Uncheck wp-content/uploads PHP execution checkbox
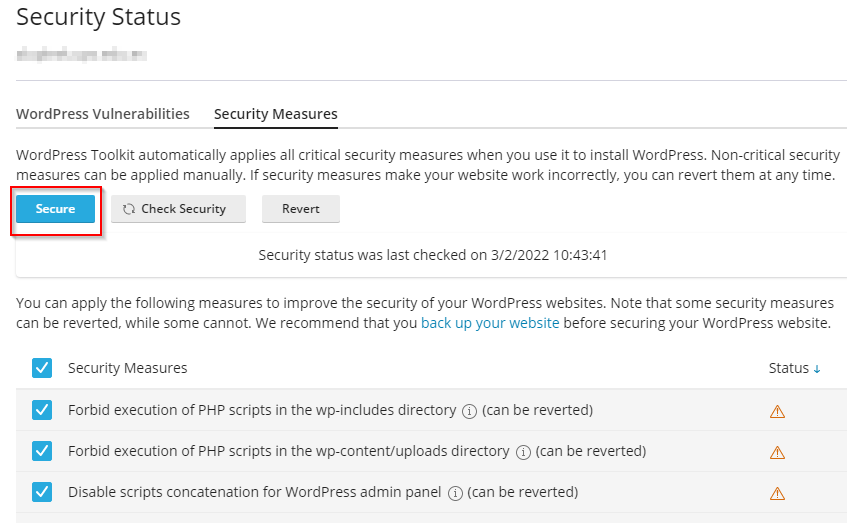This screenshot has height=523, width=847. pos(42,451)
